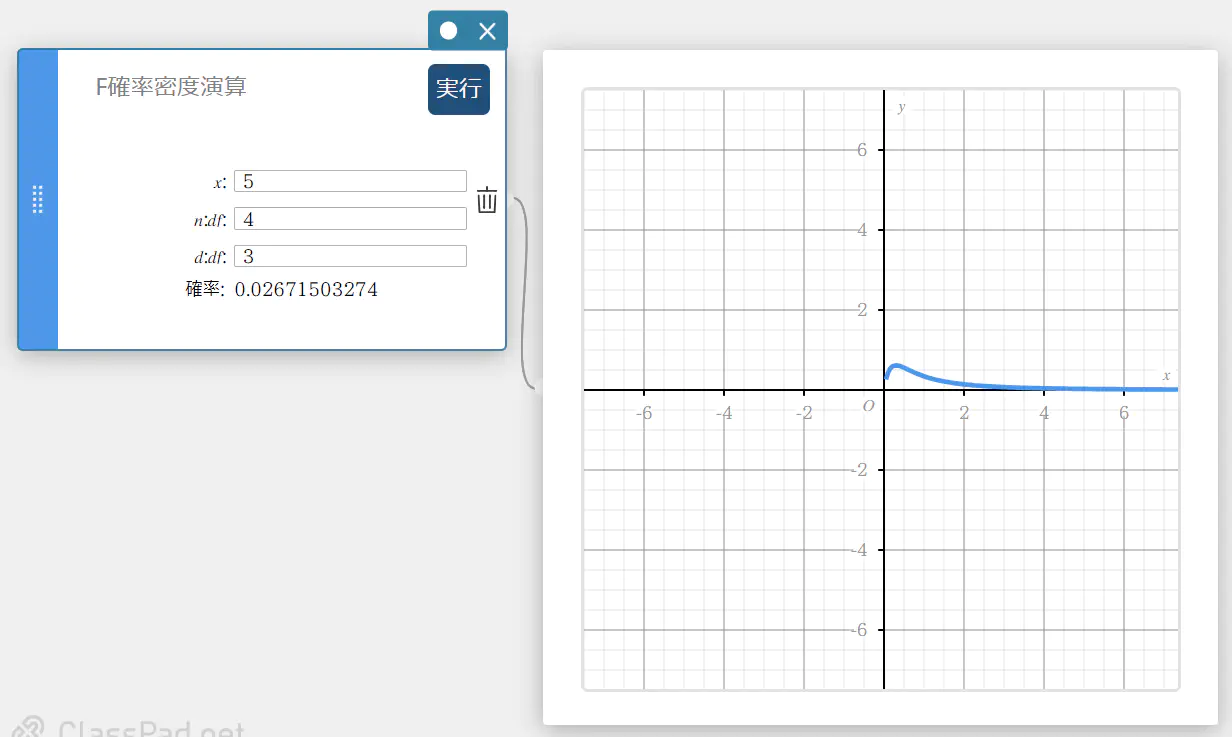Click the y axis label at the top of the graph
Image resolution: width=1232 pixels, height=737 pixels.
point(901,107)
